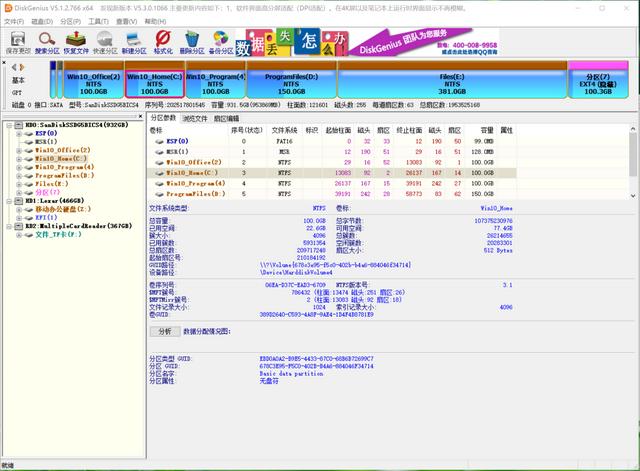The width and height of the screenshot is (640, 471).
Task: Click the 删除分区 delete partition icon
Action: point(192,41)
